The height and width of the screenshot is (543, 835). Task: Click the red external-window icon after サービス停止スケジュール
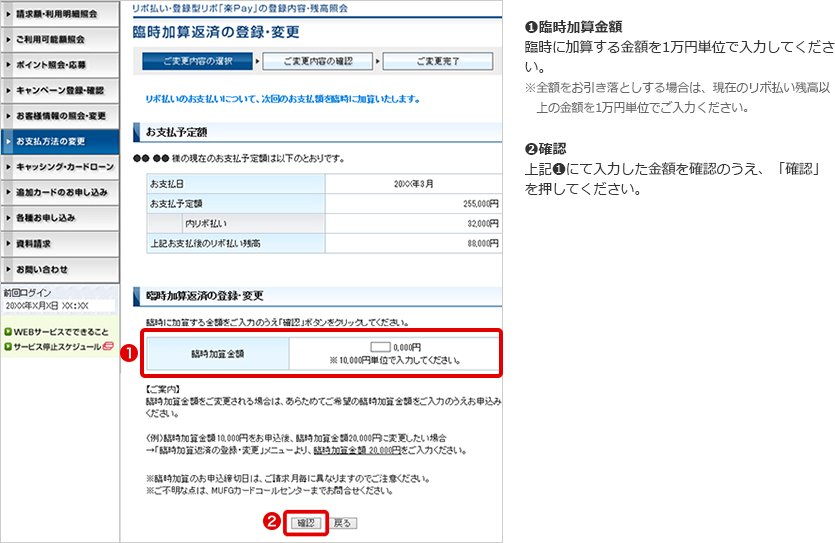[x=107, y=347]
